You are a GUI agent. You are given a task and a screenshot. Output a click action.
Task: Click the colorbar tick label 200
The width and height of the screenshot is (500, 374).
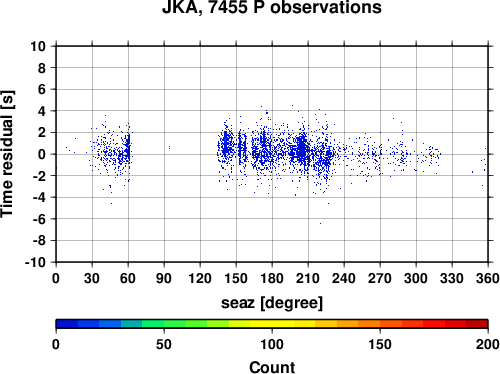coord(488,344)
